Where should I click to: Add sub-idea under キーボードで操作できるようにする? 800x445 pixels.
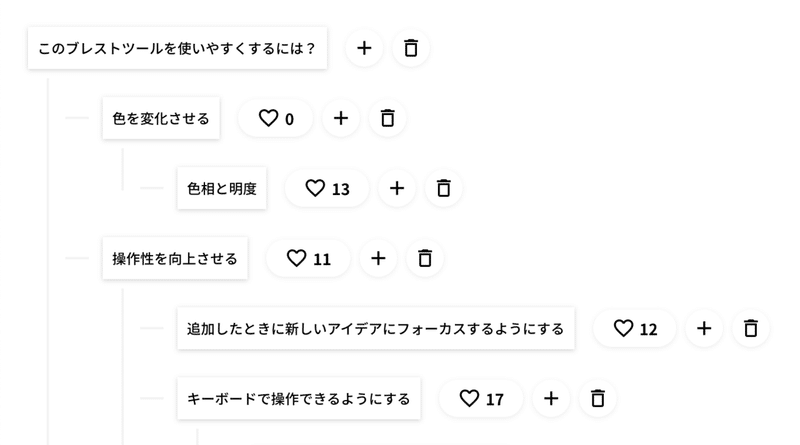tap(551, 398)
